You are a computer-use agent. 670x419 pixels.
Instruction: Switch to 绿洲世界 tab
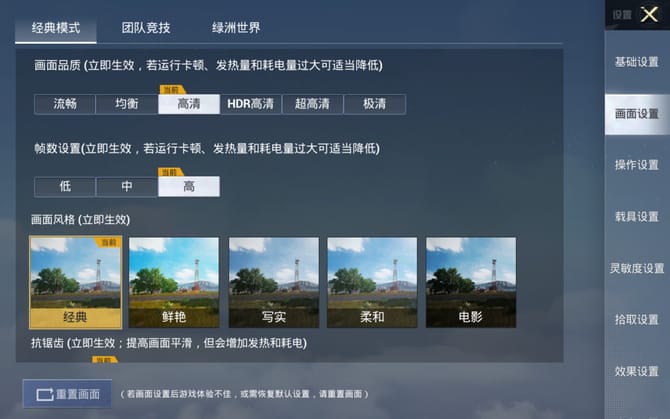pos(236,28)
